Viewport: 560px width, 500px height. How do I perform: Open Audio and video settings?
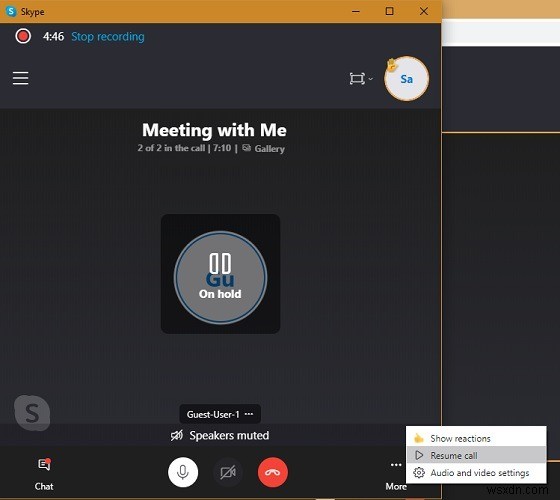click(x=476, y=472)
